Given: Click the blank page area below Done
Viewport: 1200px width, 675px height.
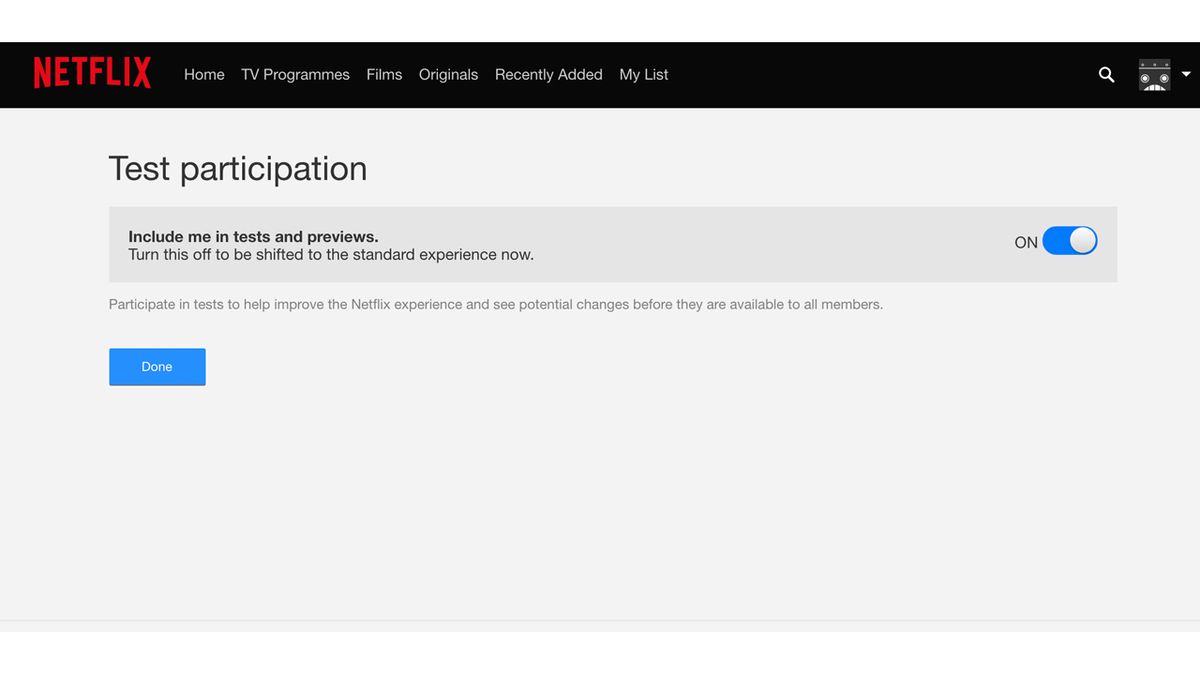Looking at the screenshot, I should (x=600, y=500).
